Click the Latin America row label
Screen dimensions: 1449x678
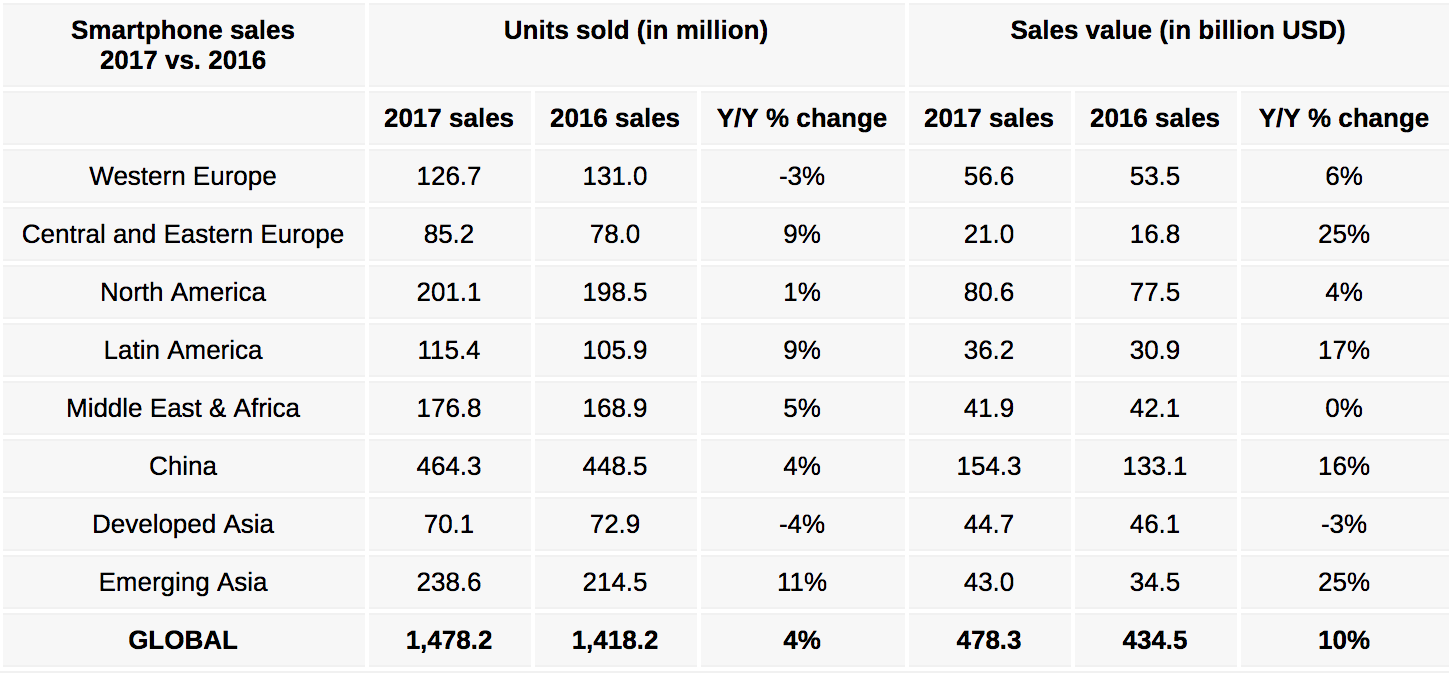tap(183, 351)
